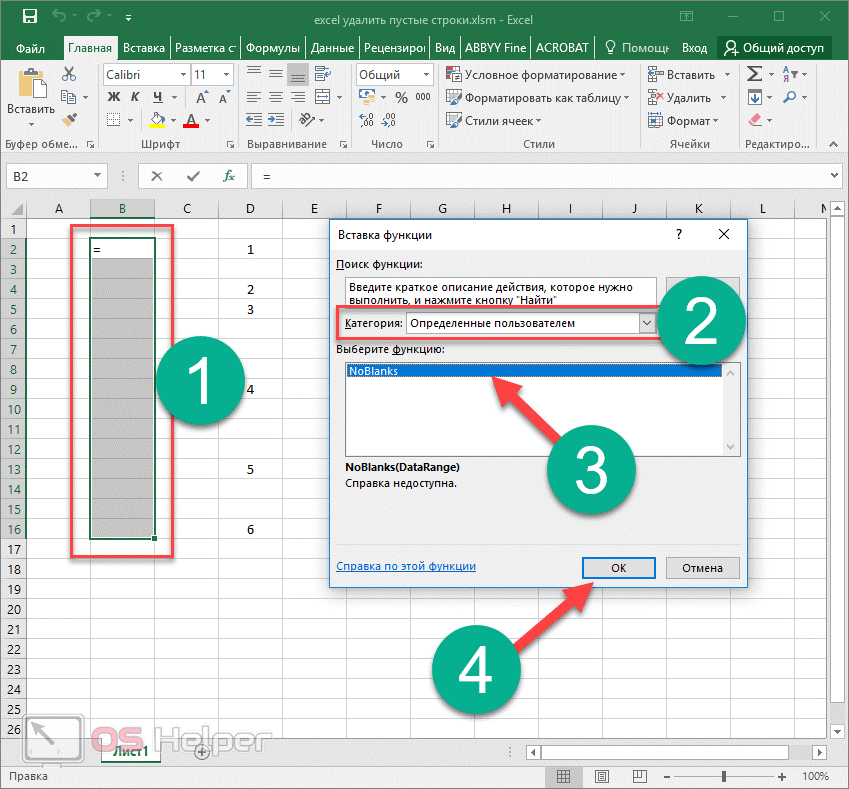The image size is (849, 789).
Task: Click the AutoSum sigma icon
Action: coord(755,75)
